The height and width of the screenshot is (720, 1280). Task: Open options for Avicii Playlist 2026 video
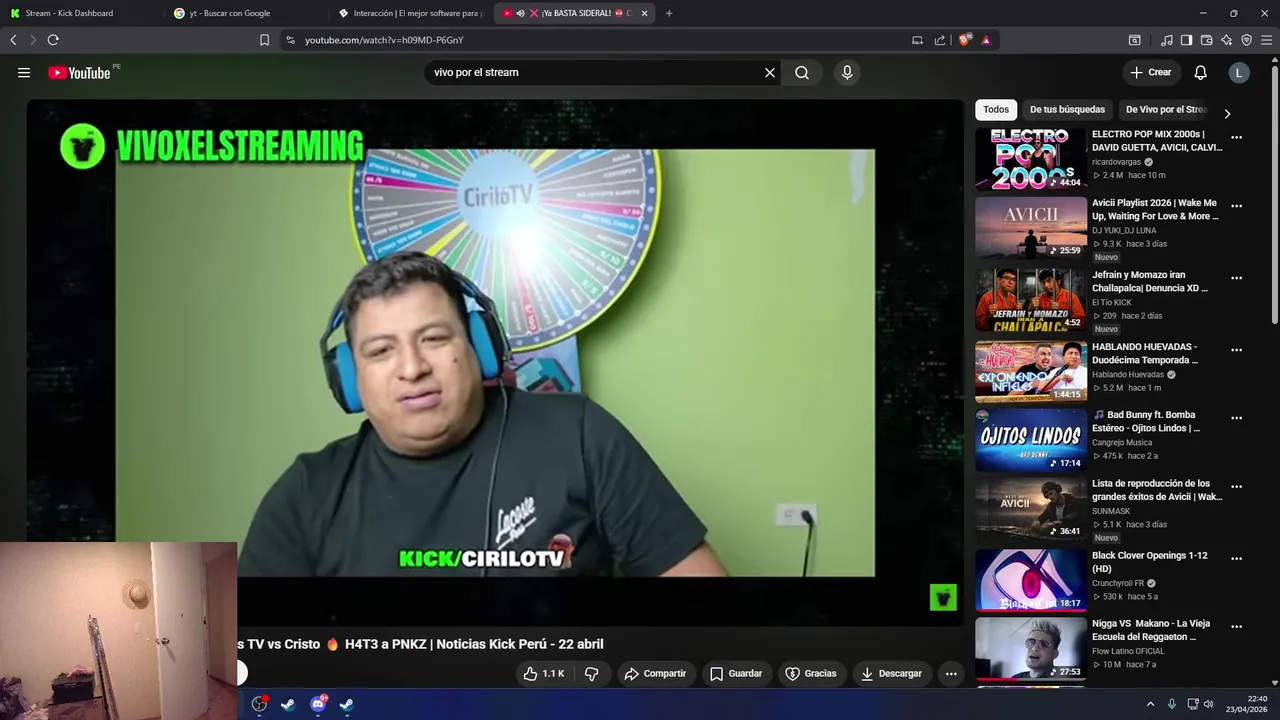pos(1237,206)
